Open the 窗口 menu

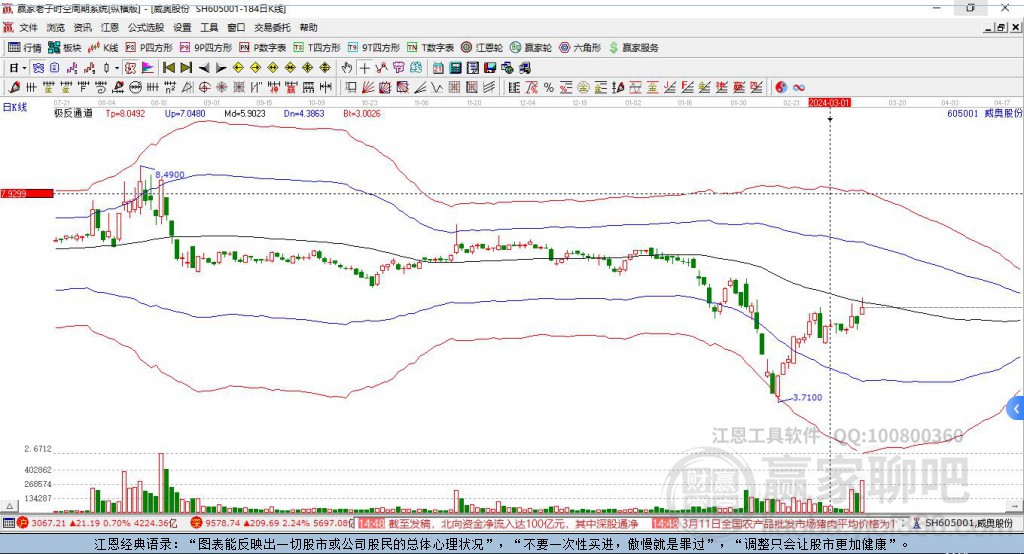236,27
